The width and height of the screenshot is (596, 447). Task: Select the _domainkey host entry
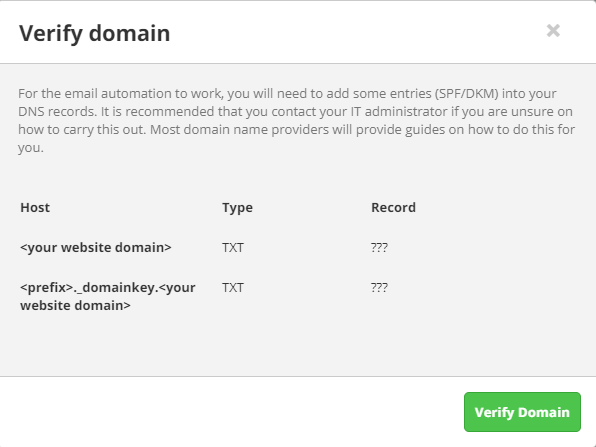coord(108,296)
